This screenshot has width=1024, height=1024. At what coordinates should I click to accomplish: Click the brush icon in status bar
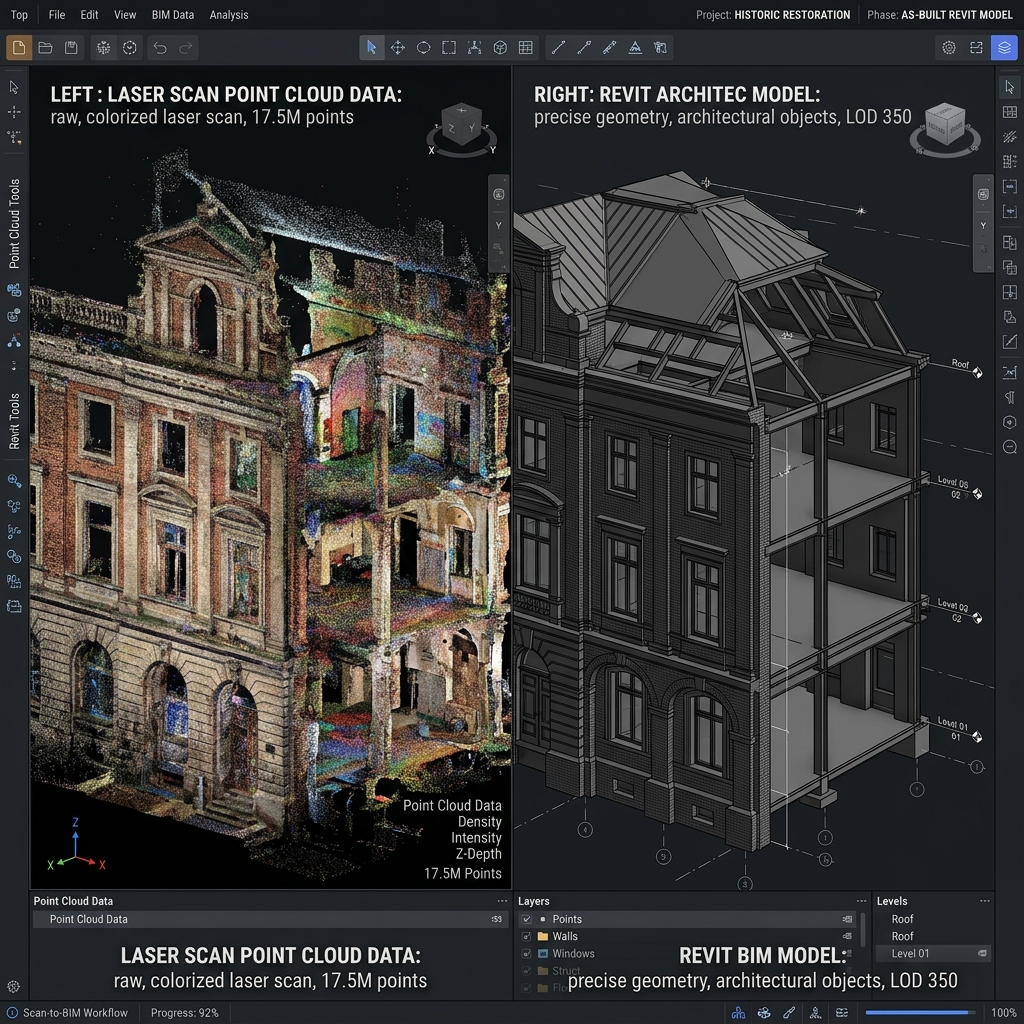click(x=790, y=1013)
